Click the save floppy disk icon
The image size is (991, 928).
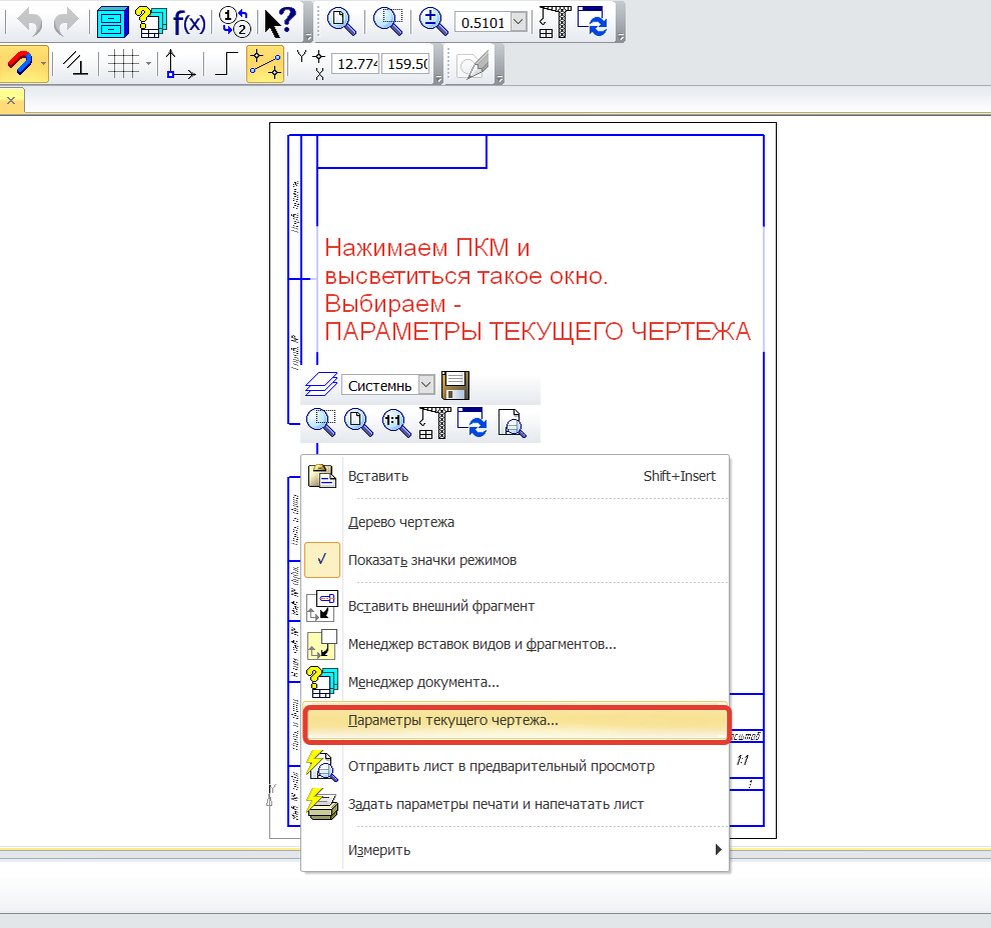tap(455, 385)
